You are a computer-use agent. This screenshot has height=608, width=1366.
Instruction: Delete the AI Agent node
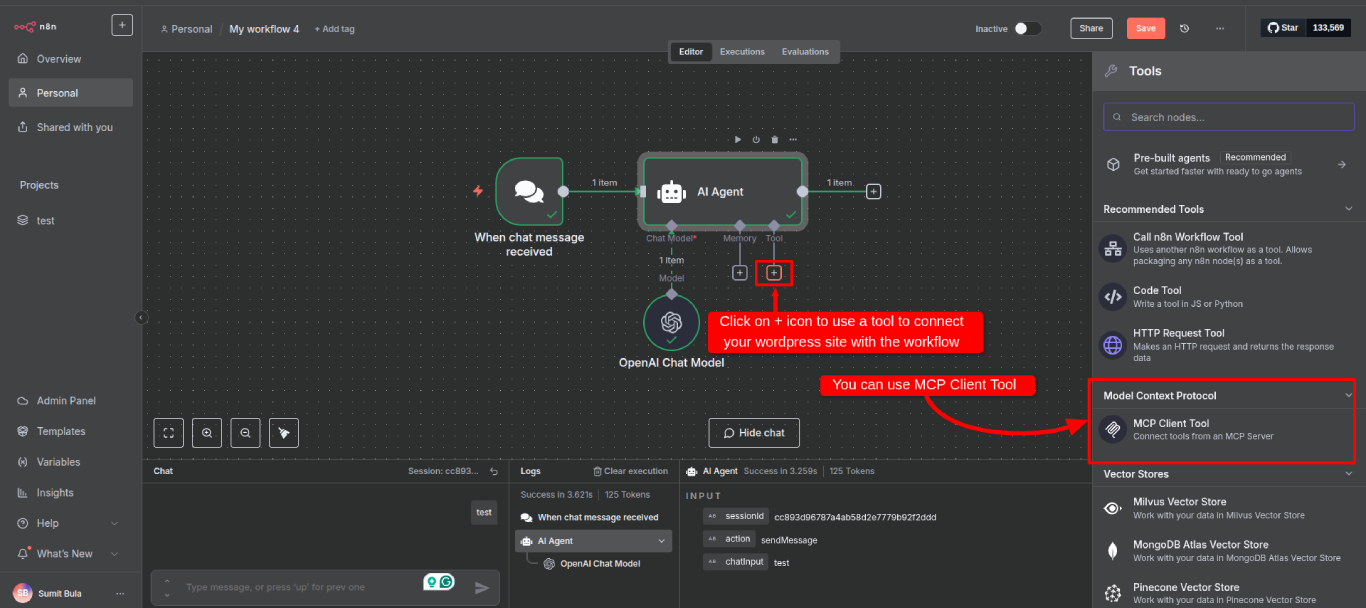click(773, 139)
